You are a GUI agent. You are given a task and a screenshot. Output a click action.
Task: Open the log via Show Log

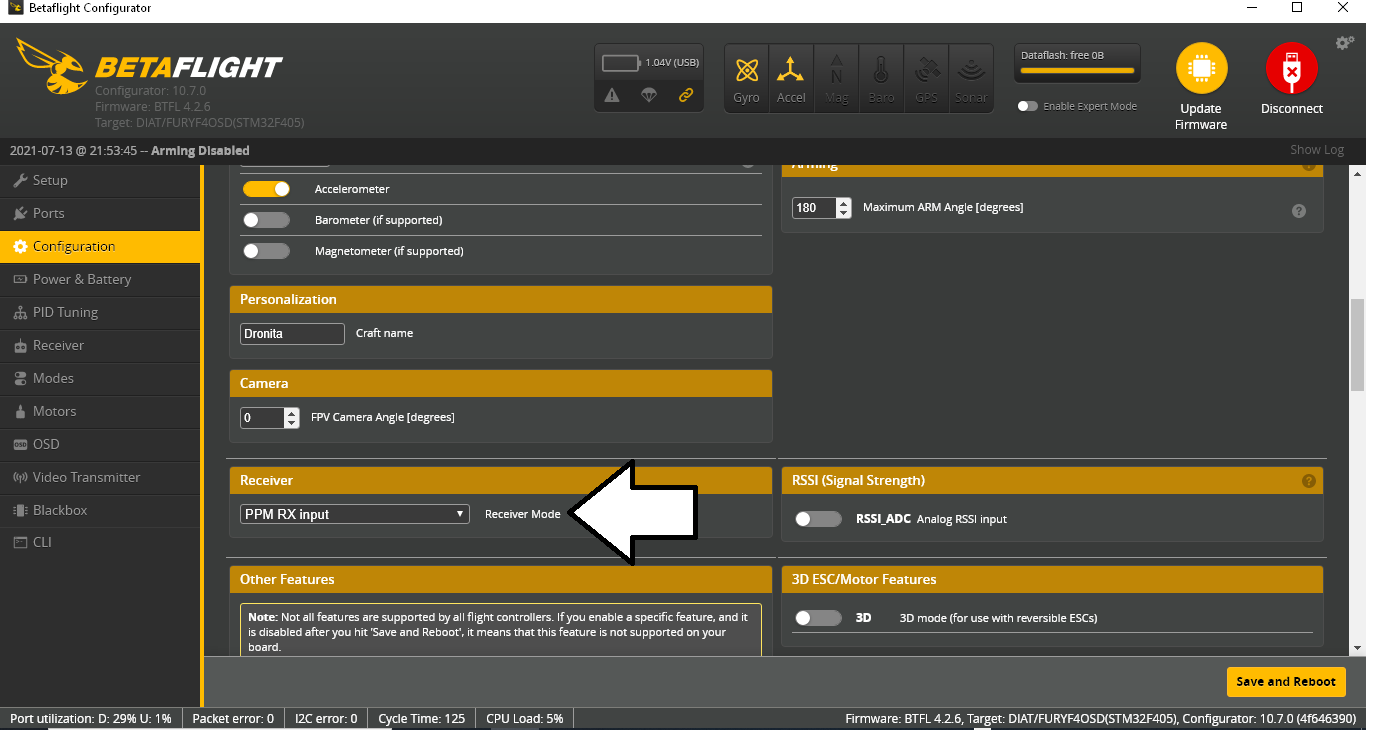click(x=1316, y=149)
